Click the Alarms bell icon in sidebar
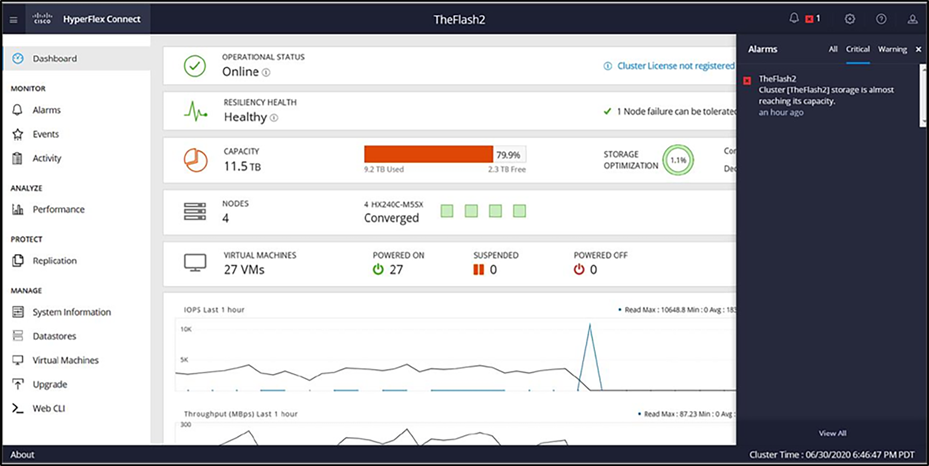The image size is (929, 466). [x=18, y=110]
